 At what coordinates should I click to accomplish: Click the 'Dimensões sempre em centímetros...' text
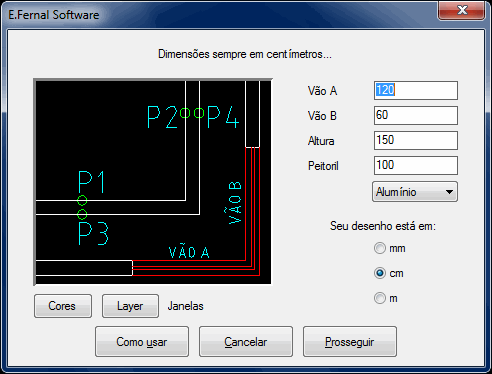pyautogui.click(x=245, y=54)
